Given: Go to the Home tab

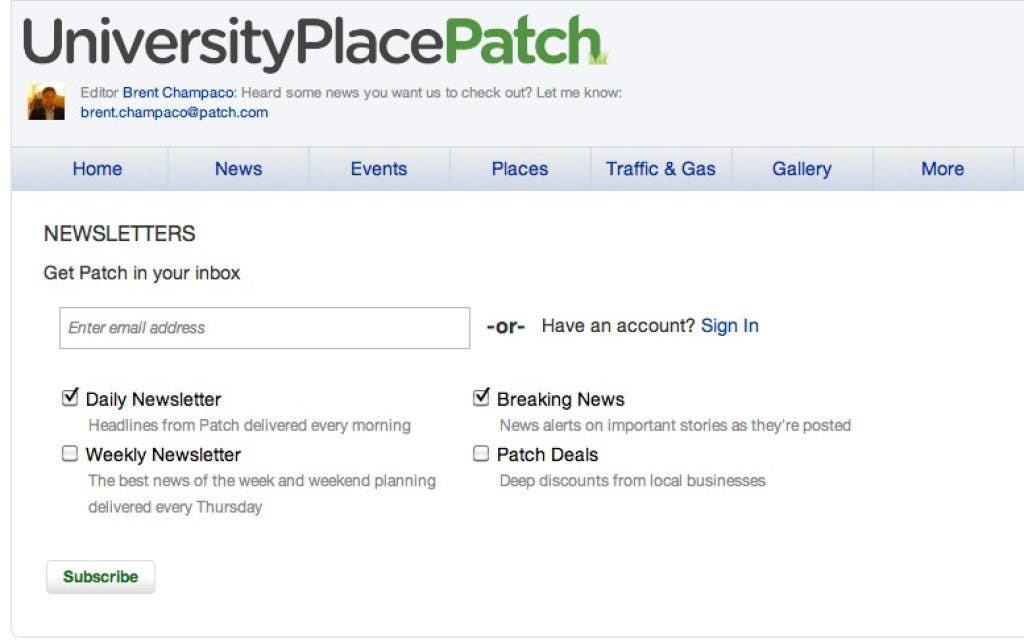Looking at the screenshot, I should click(97, 169).
